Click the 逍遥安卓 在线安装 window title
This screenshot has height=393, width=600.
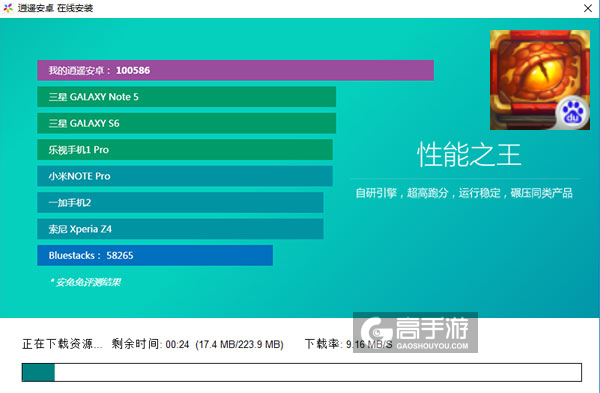[x=55, y=8]
